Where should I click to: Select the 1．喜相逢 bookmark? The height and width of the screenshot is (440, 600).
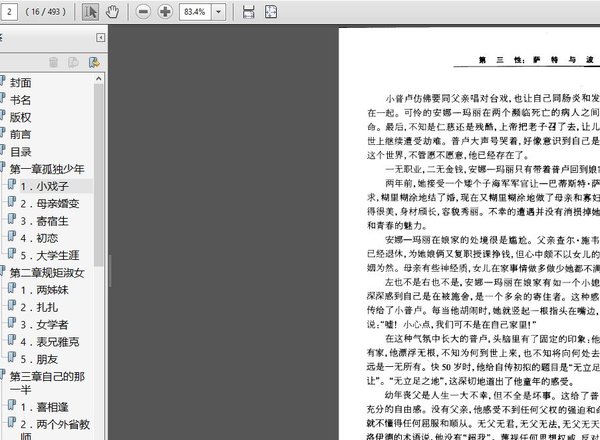click(44, 407)
